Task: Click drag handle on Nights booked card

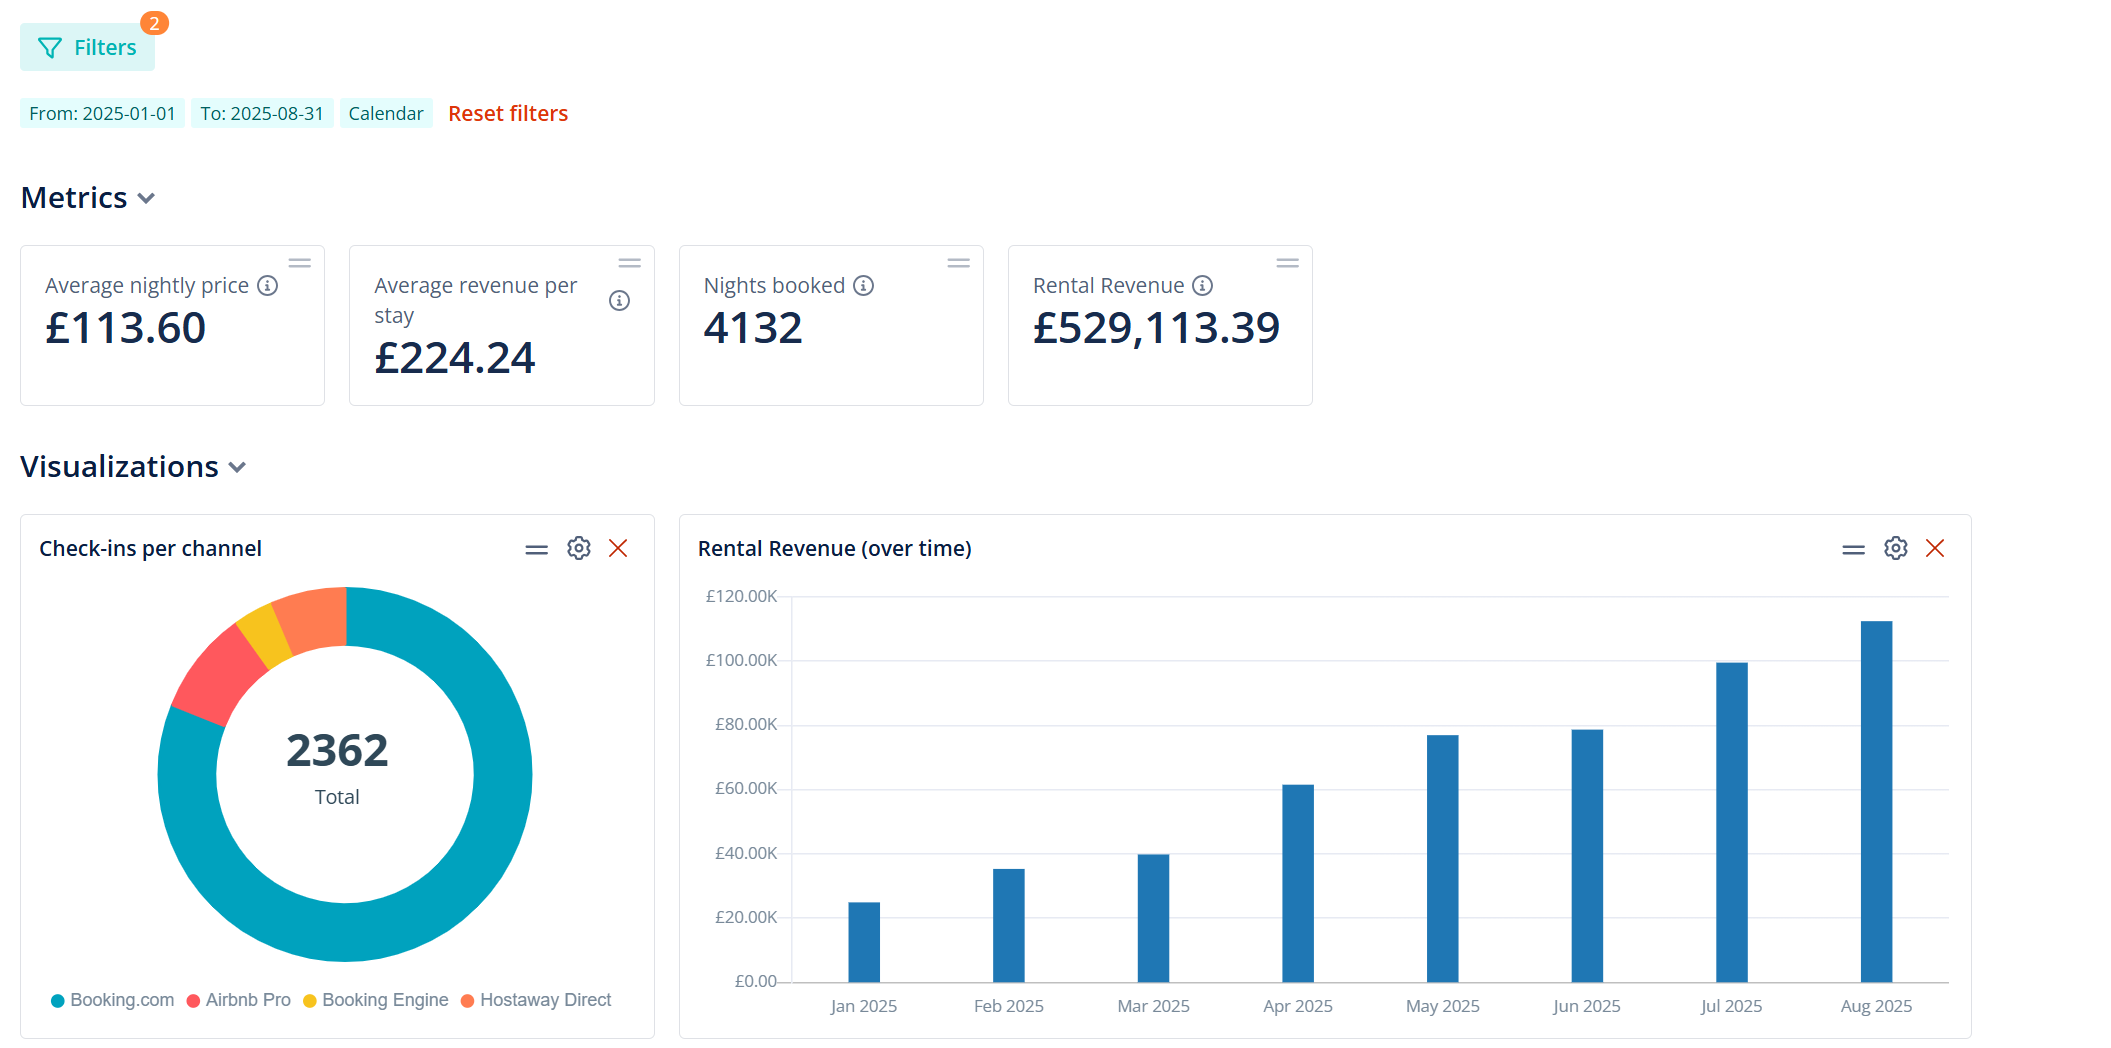Action: tap(958, 263)
